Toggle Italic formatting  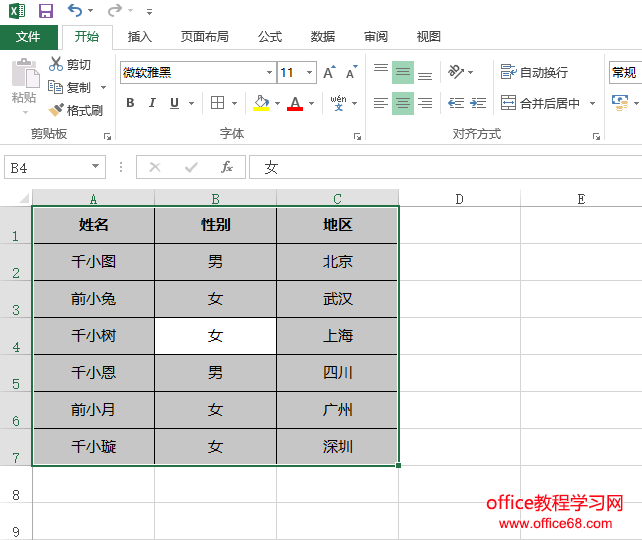[x=152, y=103]
